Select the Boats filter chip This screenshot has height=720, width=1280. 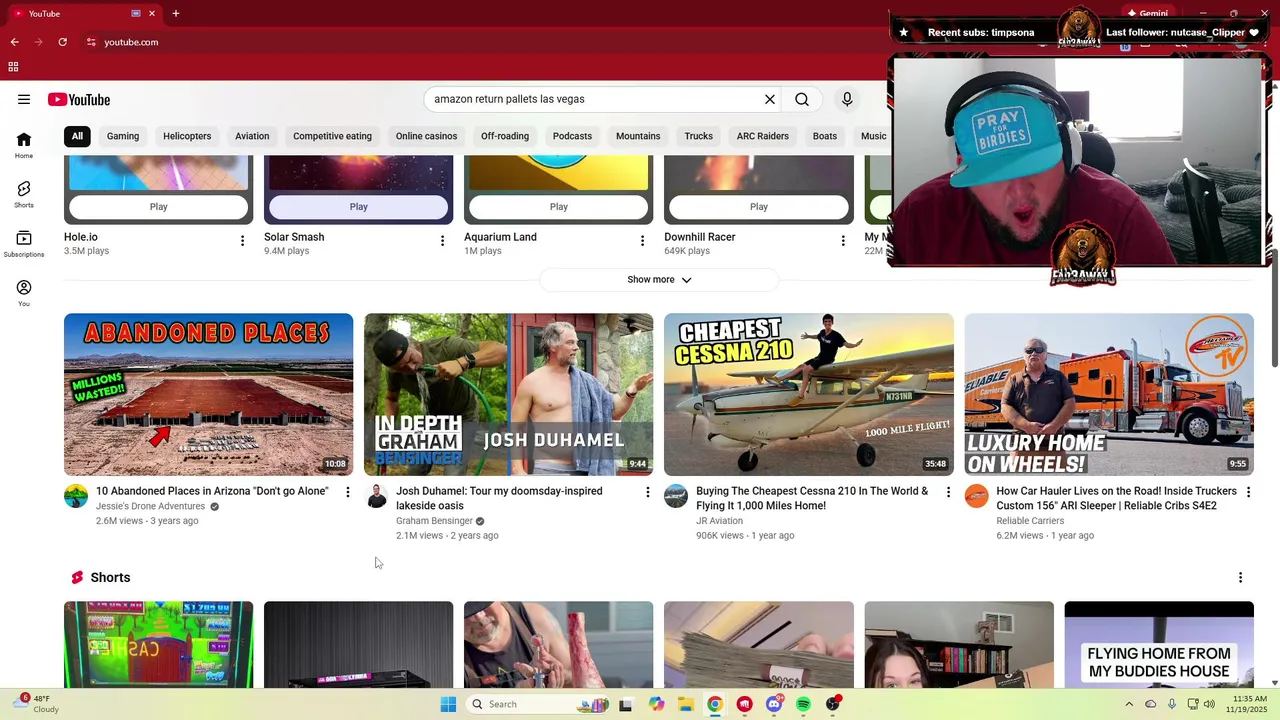coord(825,136)
